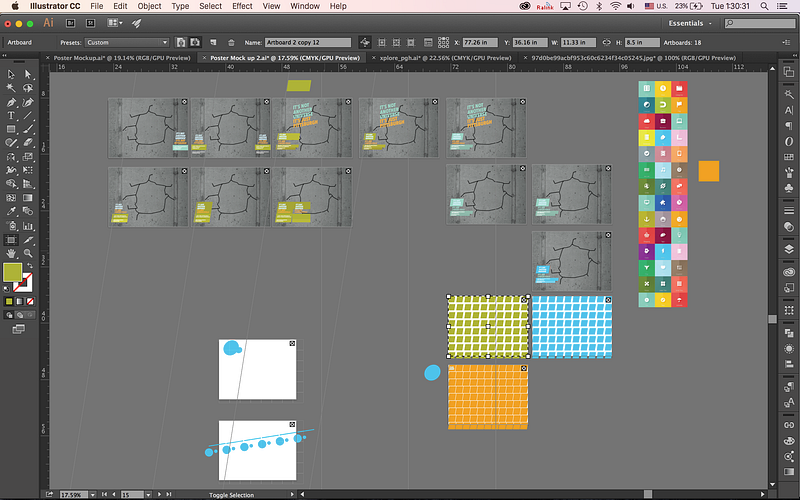Toggle portrait orientation for artboard
Image resolution: width=800 pixels, height=500 pixels.
click(x=180, y=43)
